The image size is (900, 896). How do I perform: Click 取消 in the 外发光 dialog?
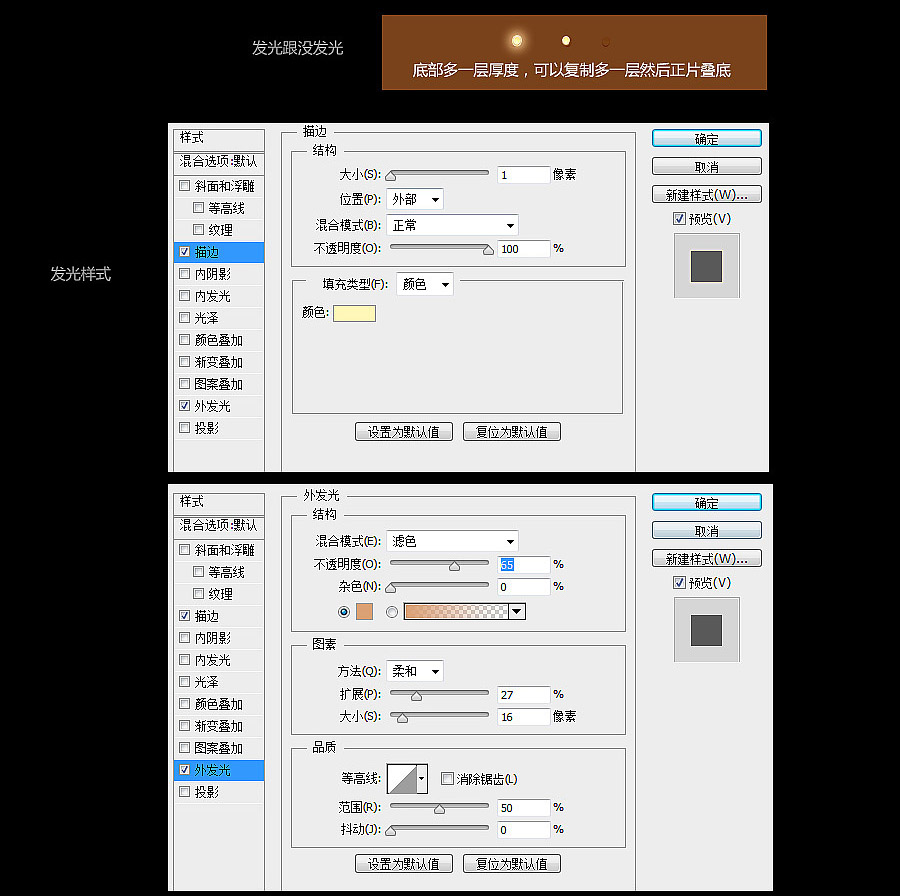tap(707, 530)
